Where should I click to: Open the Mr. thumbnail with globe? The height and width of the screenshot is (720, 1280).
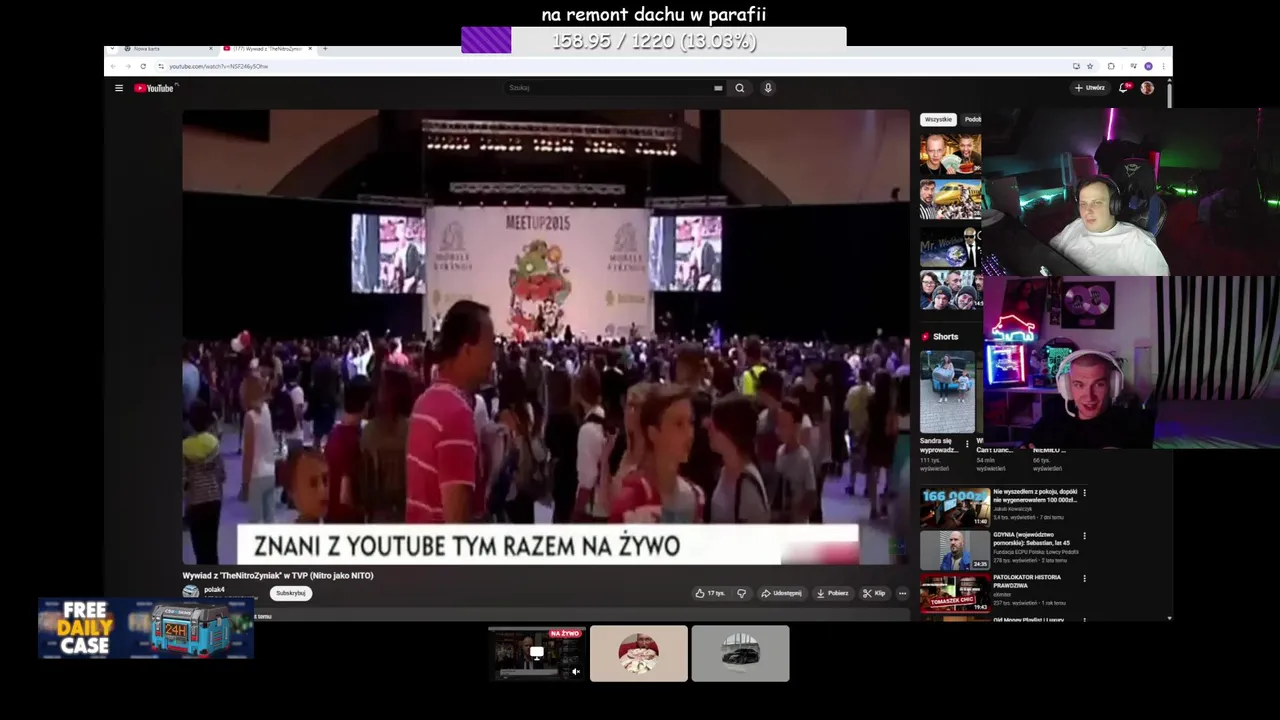coord(950,246)
